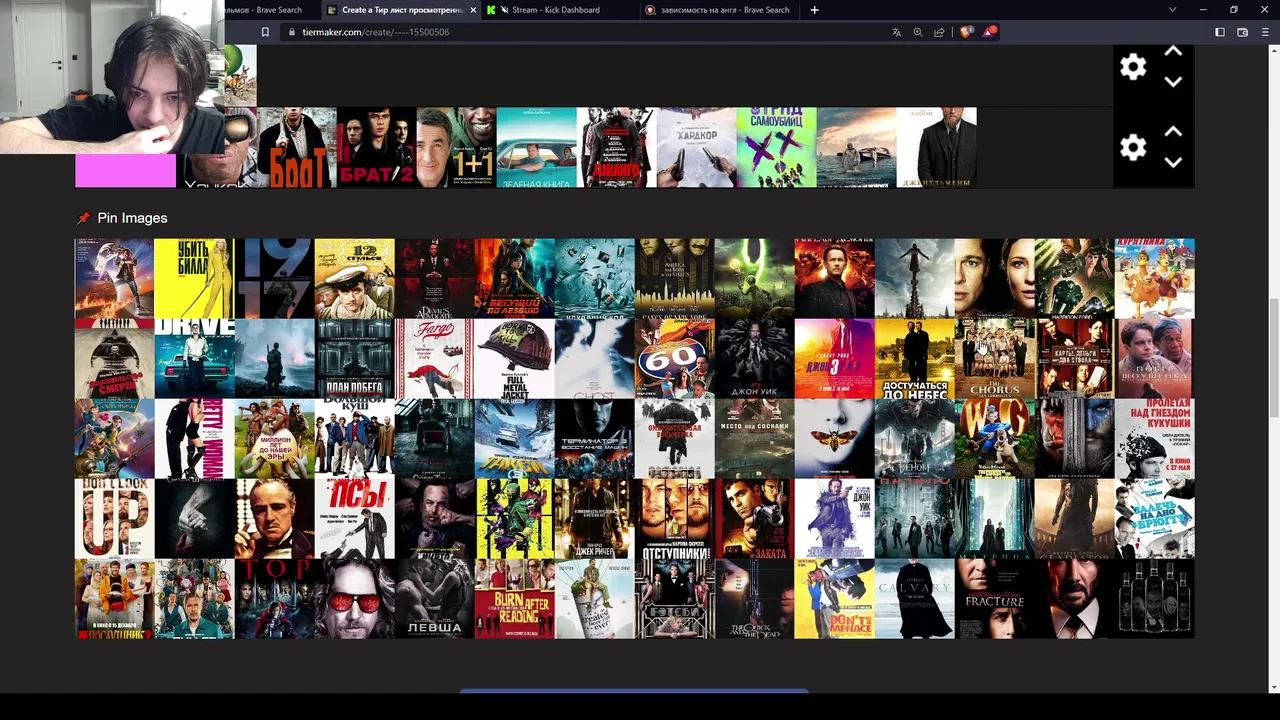Click the translate page icon

pyautogui.click(x=897, y=32)
